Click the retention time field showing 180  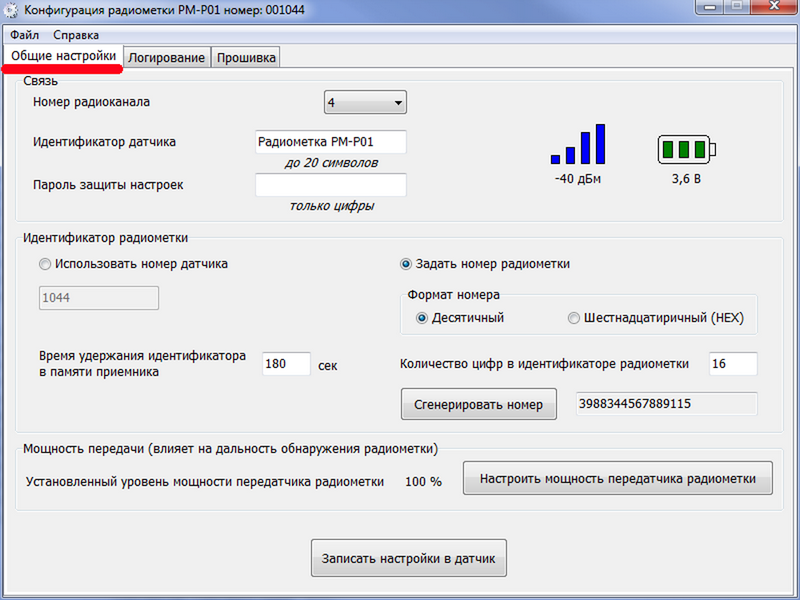(286, 364)
